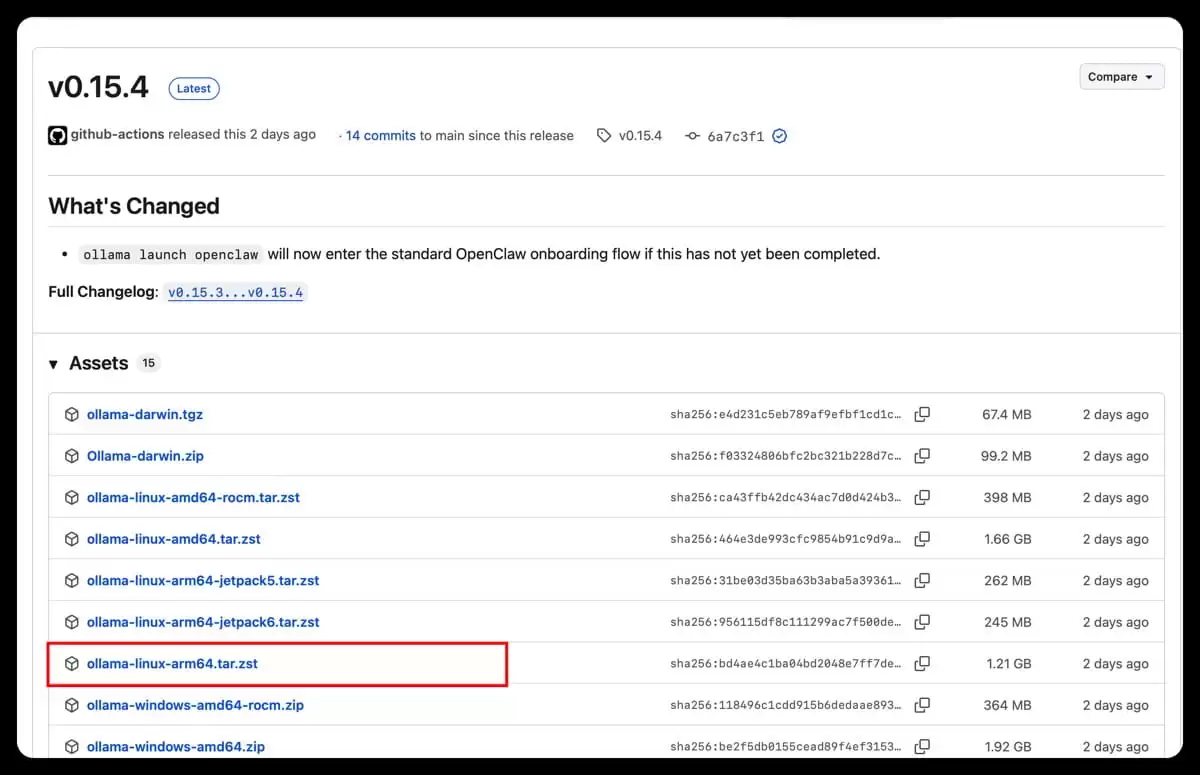
Task: Download ollama-linux-amd64-rocm.tar.zst
Action: point(193,497)
